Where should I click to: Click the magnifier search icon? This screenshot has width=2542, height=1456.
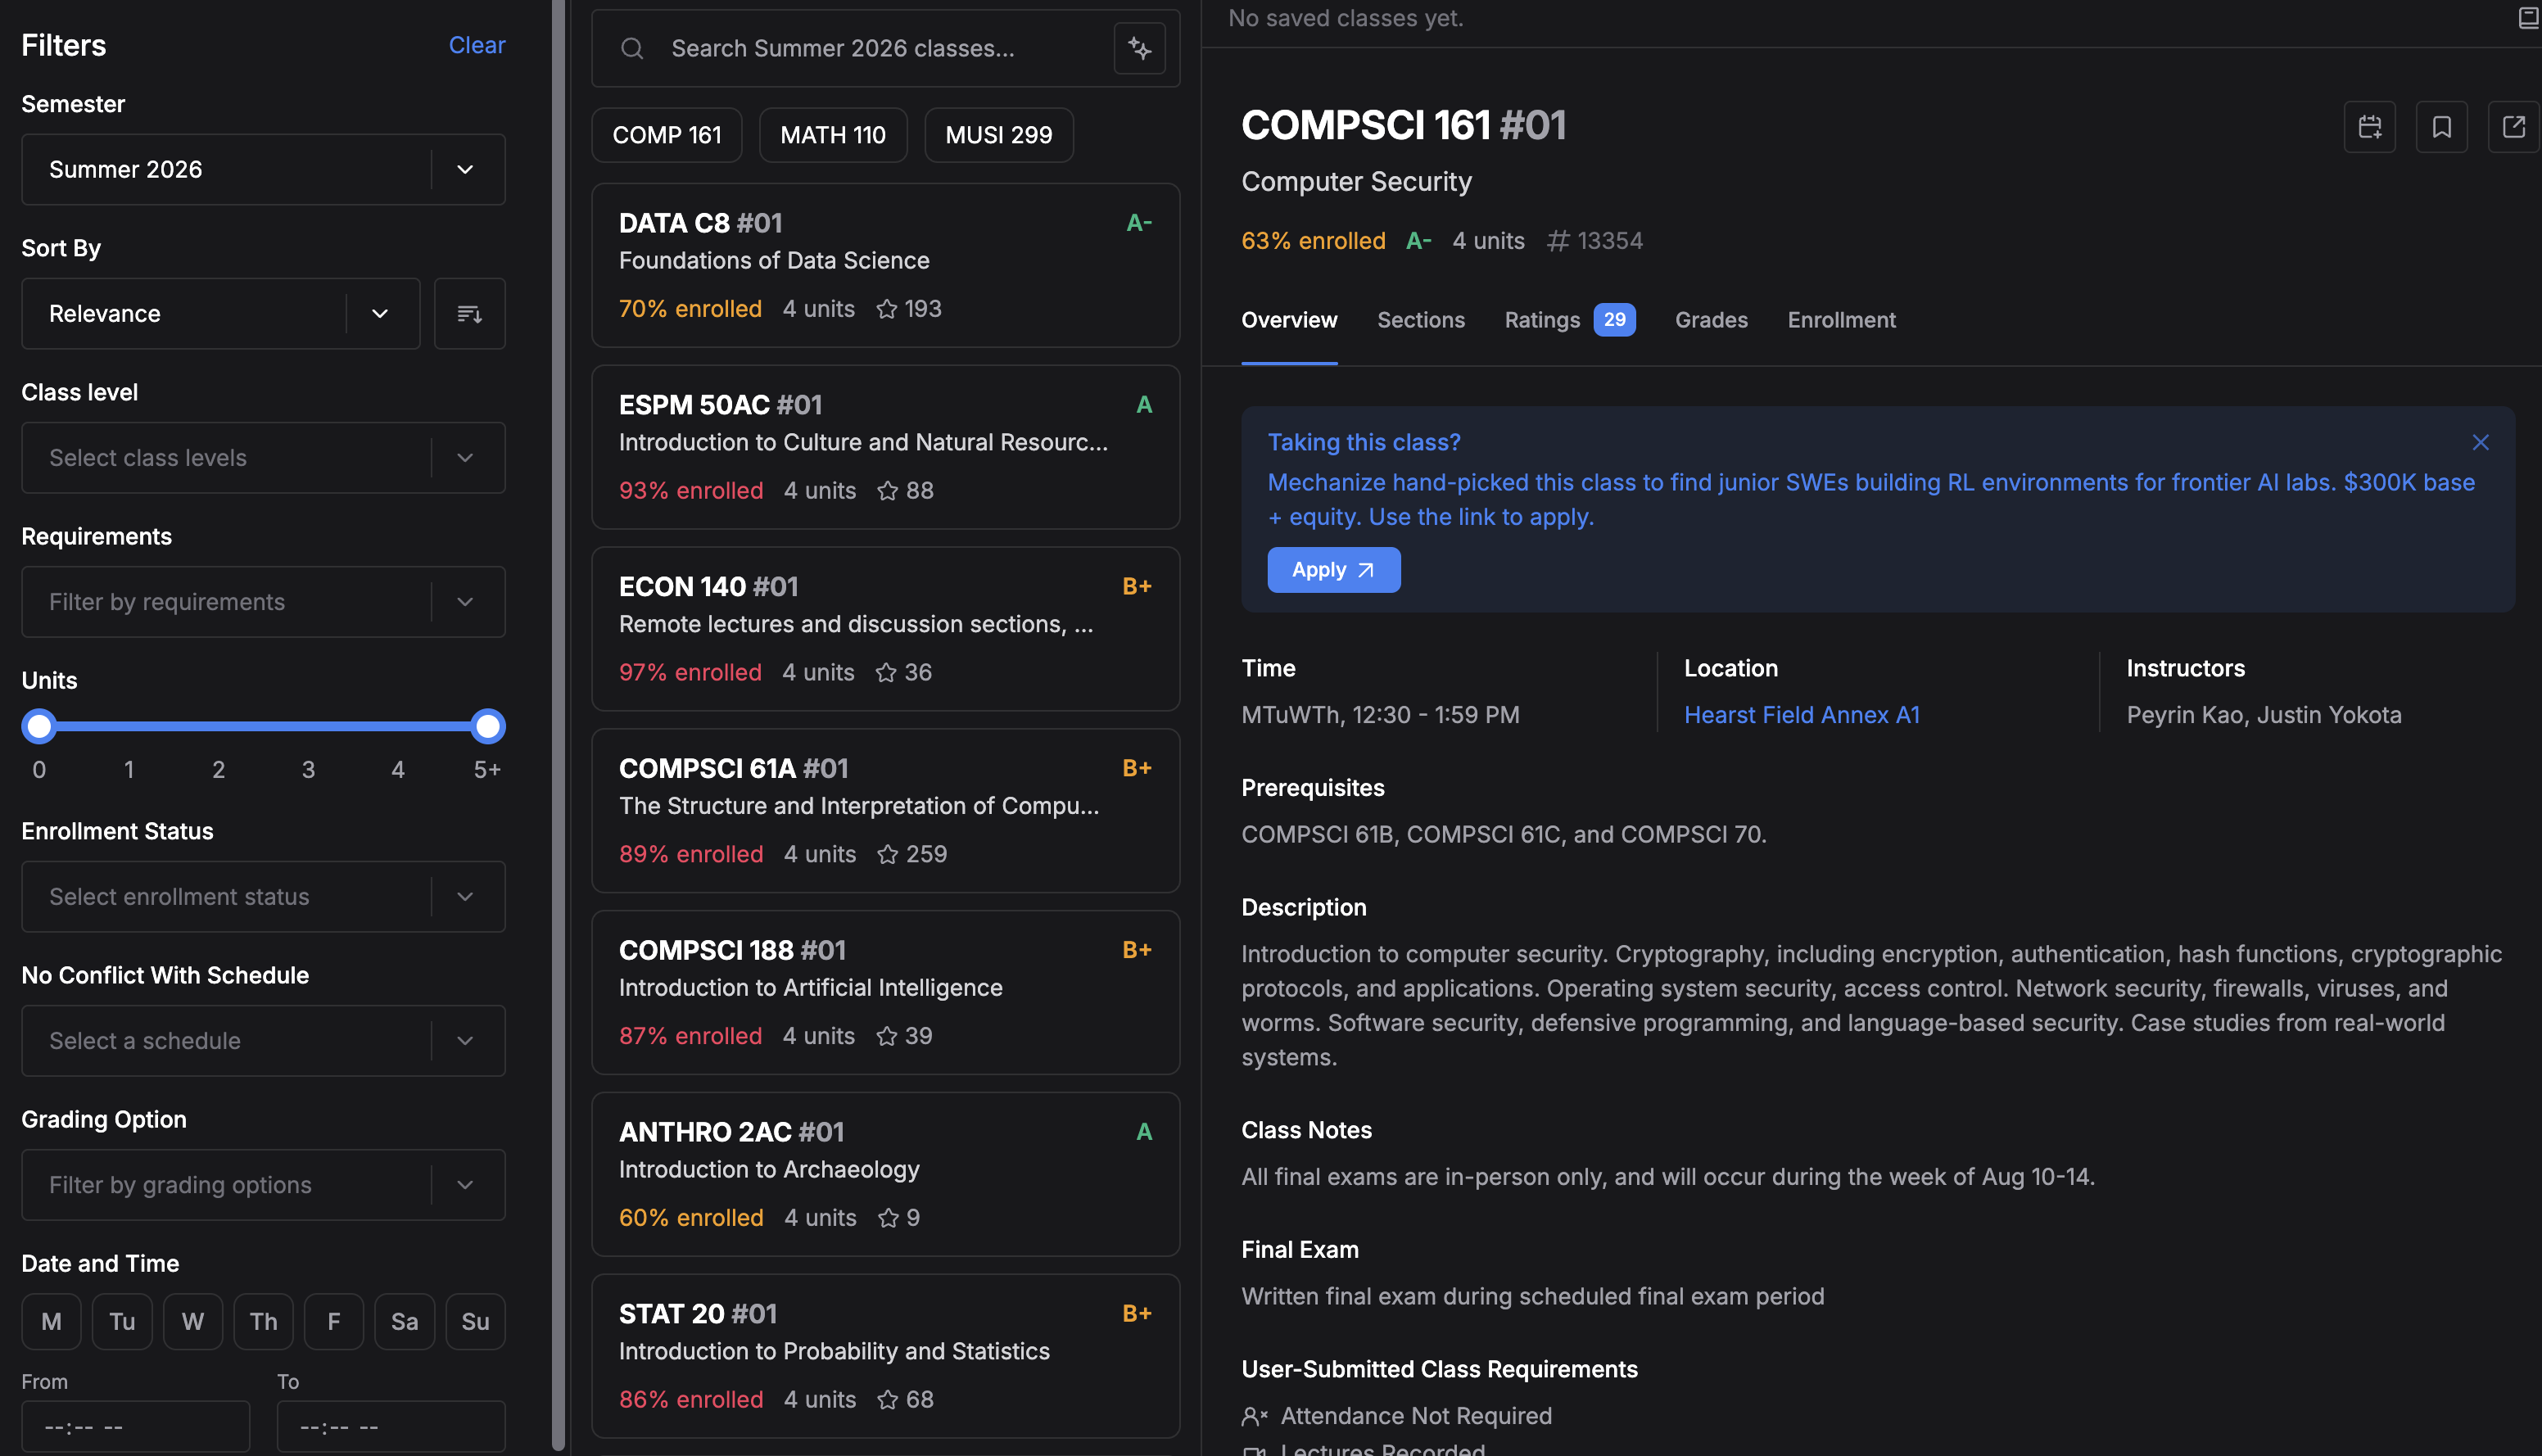click(632, 48)
